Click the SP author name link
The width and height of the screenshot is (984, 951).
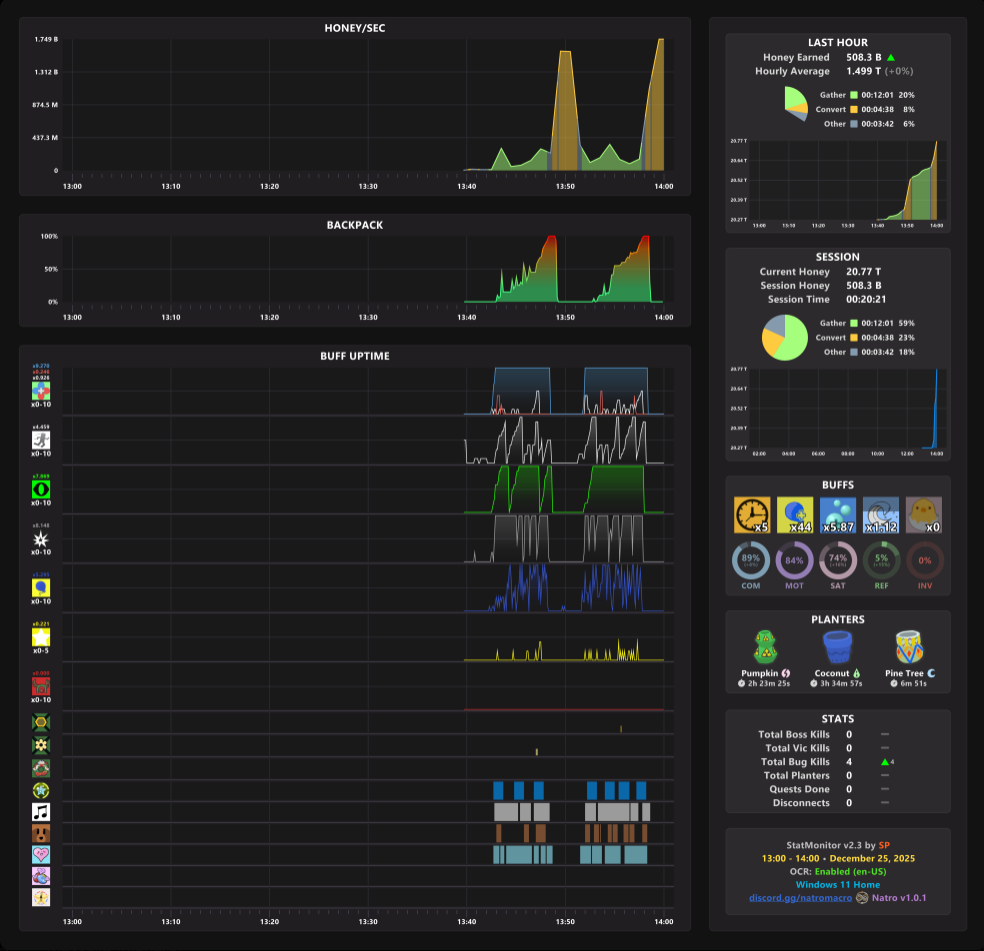[x=884, y=845]
